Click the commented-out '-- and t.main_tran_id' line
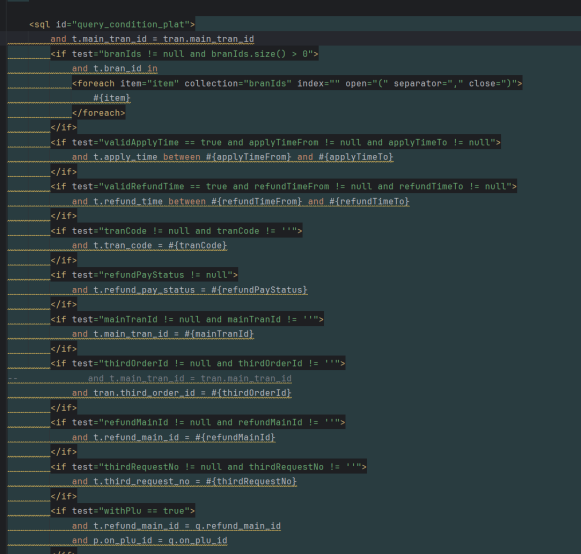 [x=150, y=378]
